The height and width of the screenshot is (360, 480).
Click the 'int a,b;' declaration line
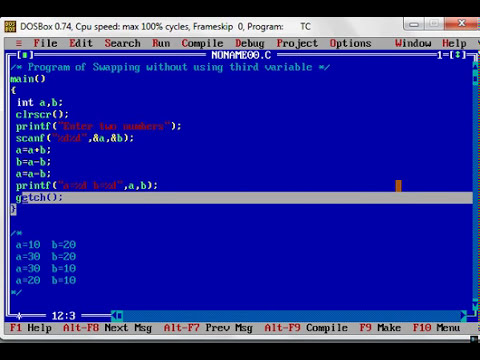pyautogui.click(x=40, y=102)
